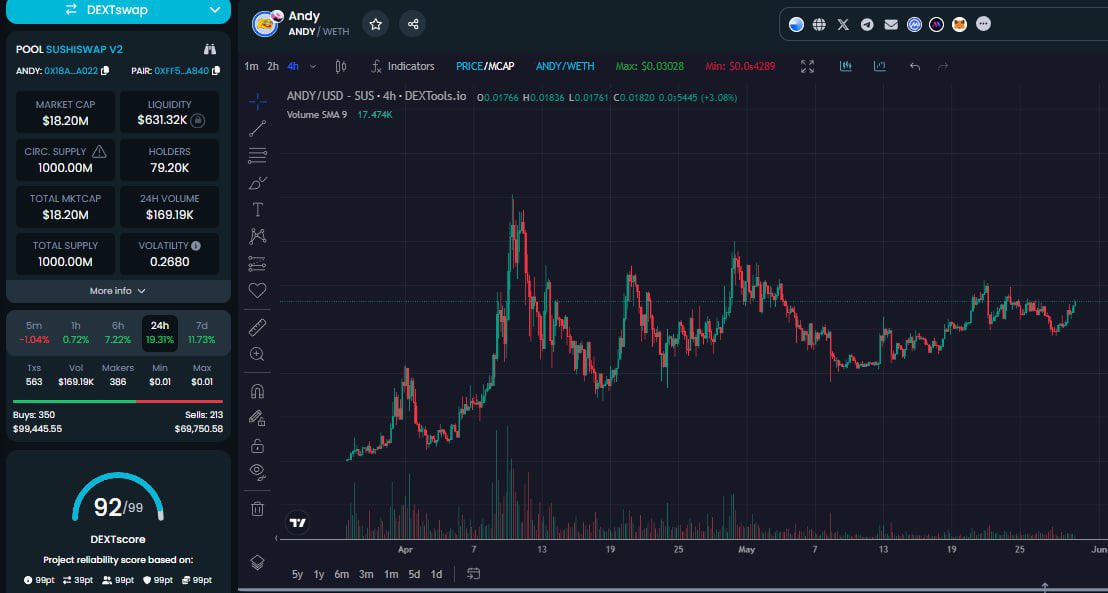Screen dimensions: 1108x593
Task: Toggle lock all drawing tools
Action: coord(258,445)
